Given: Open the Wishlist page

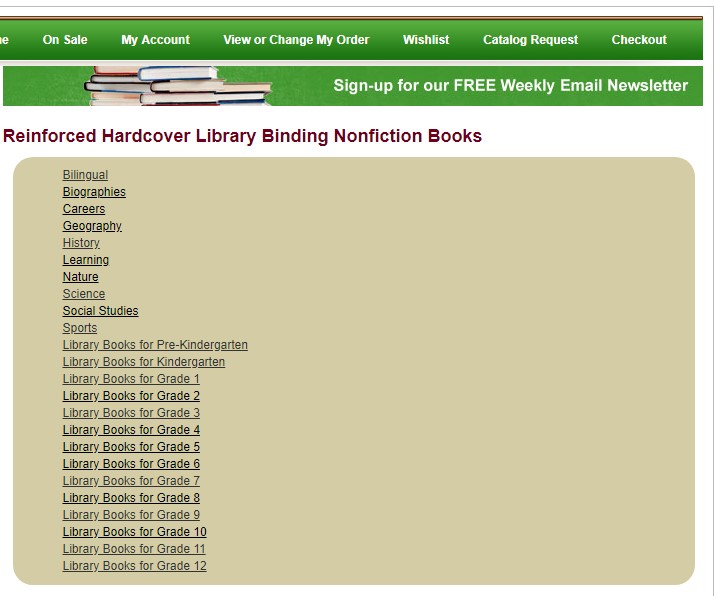Looking at the screenshot, I should 426,40.
